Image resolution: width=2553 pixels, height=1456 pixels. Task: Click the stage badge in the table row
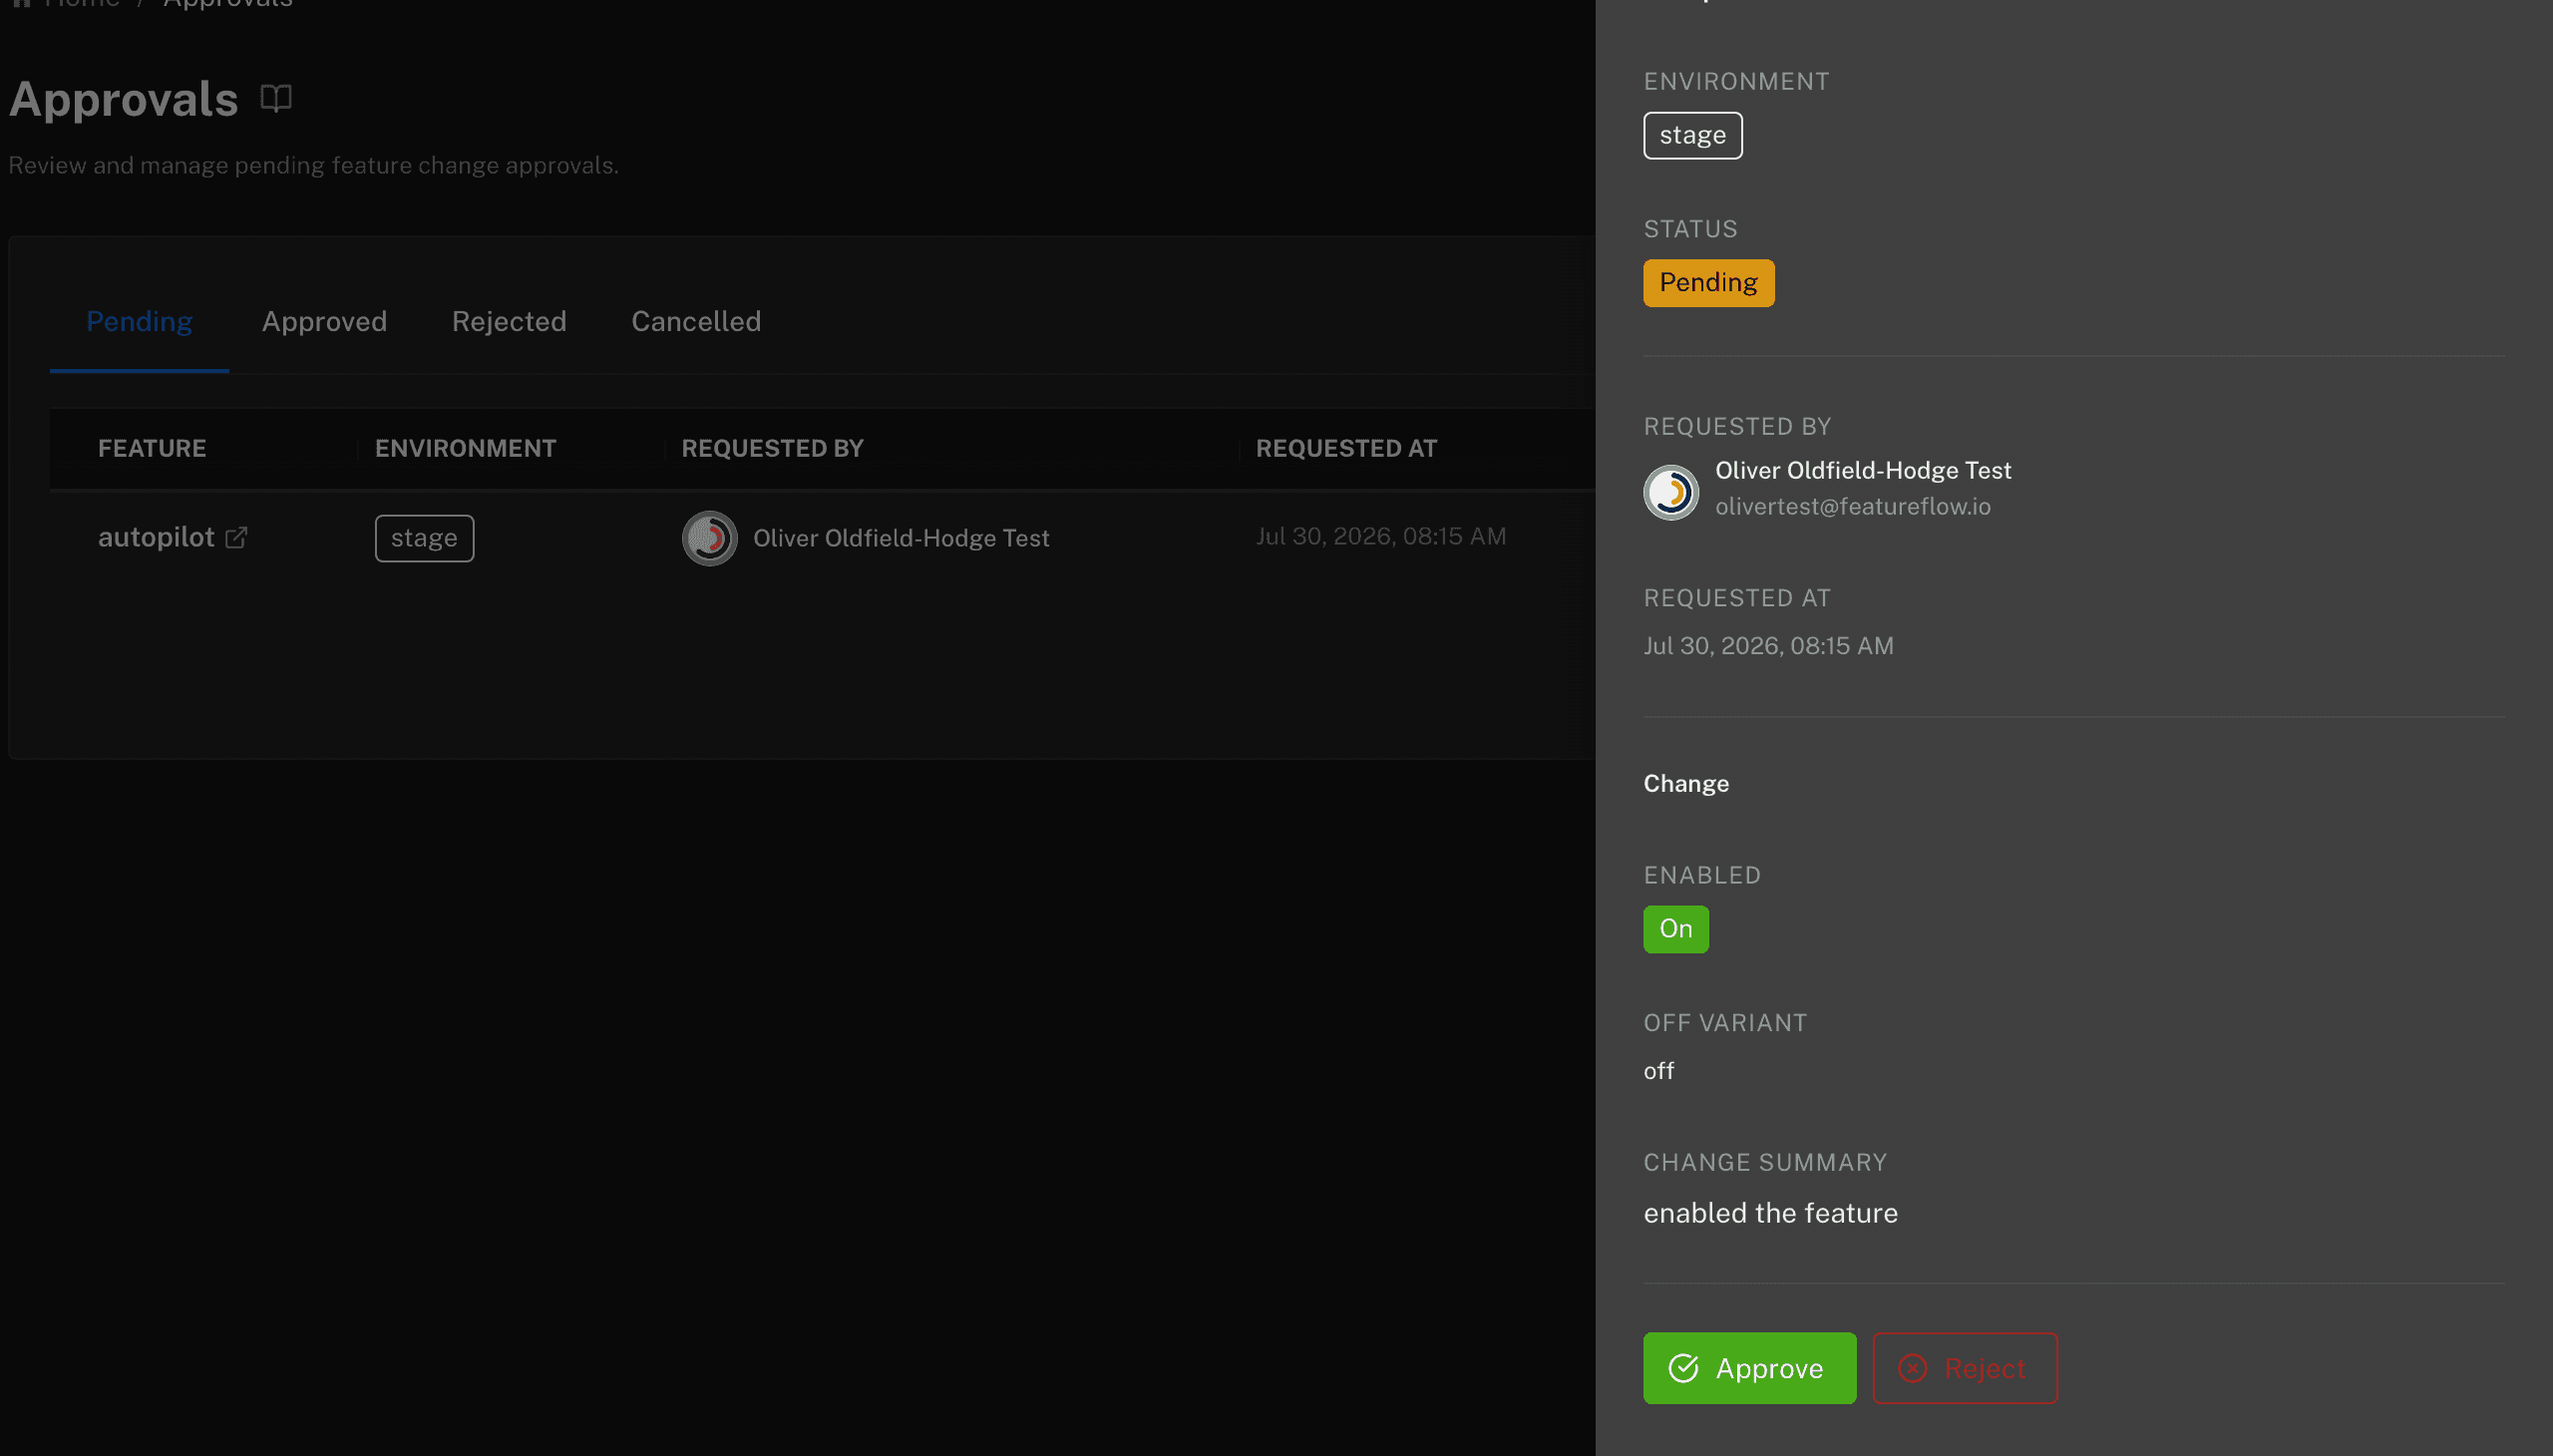click(424, 538)
